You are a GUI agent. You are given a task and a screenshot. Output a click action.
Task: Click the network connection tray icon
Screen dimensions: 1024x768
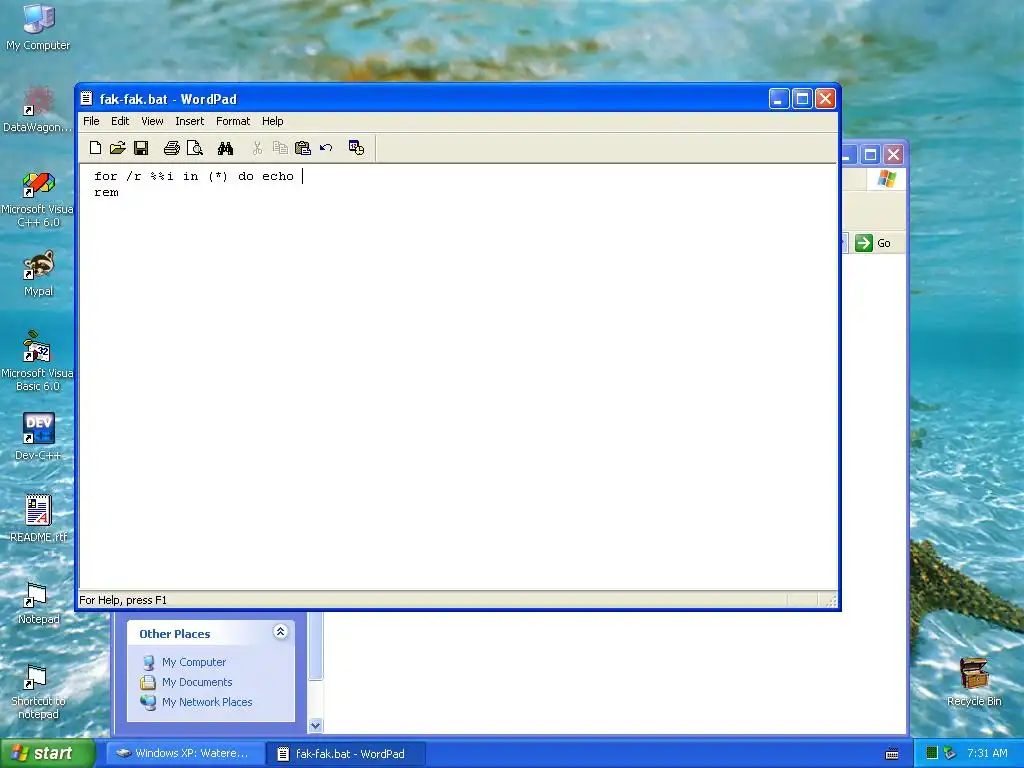pyautogui.click(x=950, y=753)
